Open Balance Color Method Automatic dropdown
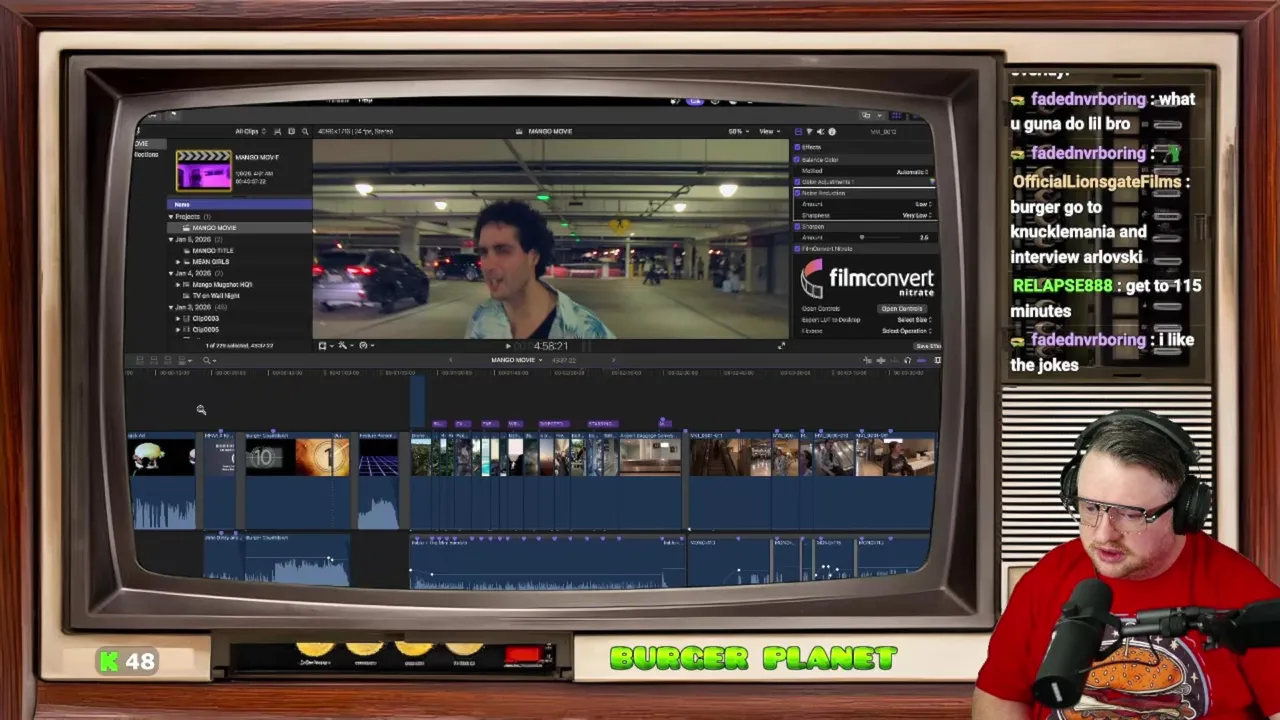Viewport: 1280px width, 720px height. (913, 171)
